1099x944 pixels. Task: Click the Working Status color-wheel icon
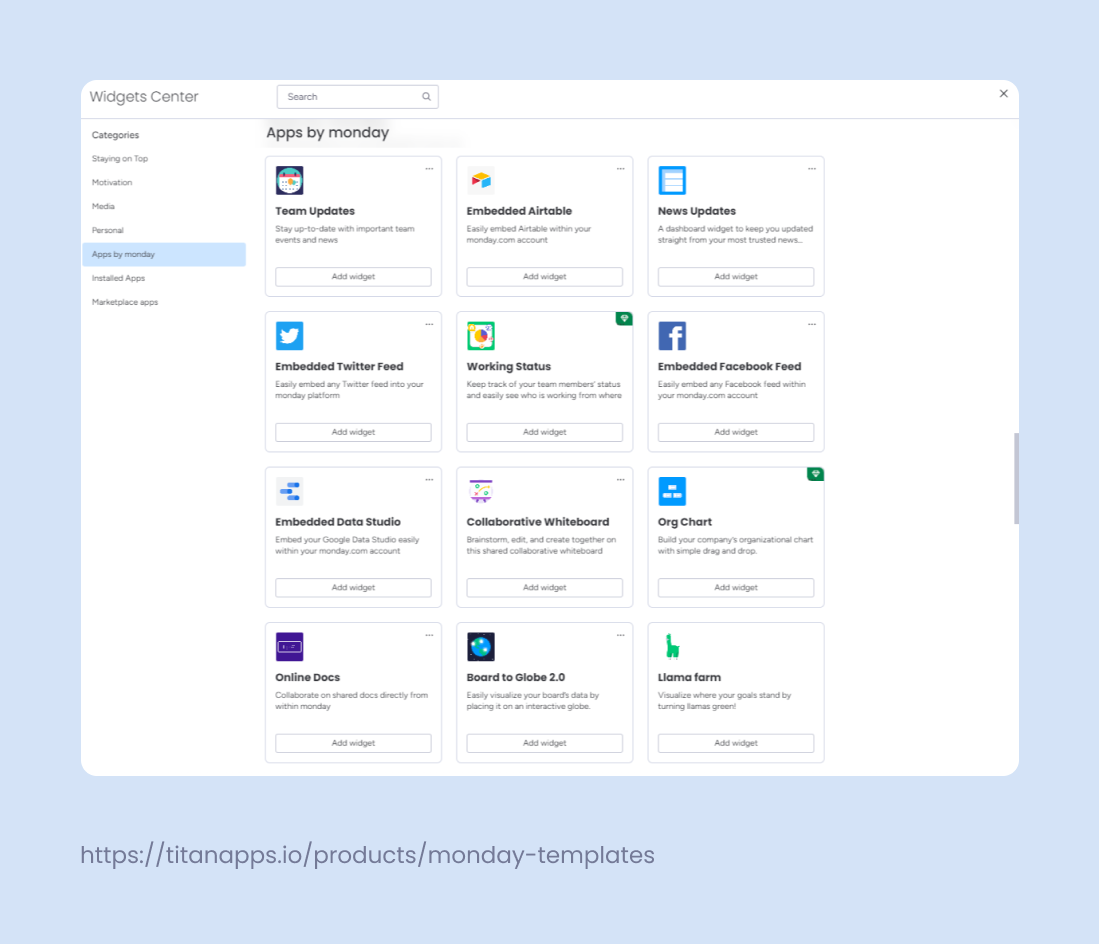click(x=480, y=336)
